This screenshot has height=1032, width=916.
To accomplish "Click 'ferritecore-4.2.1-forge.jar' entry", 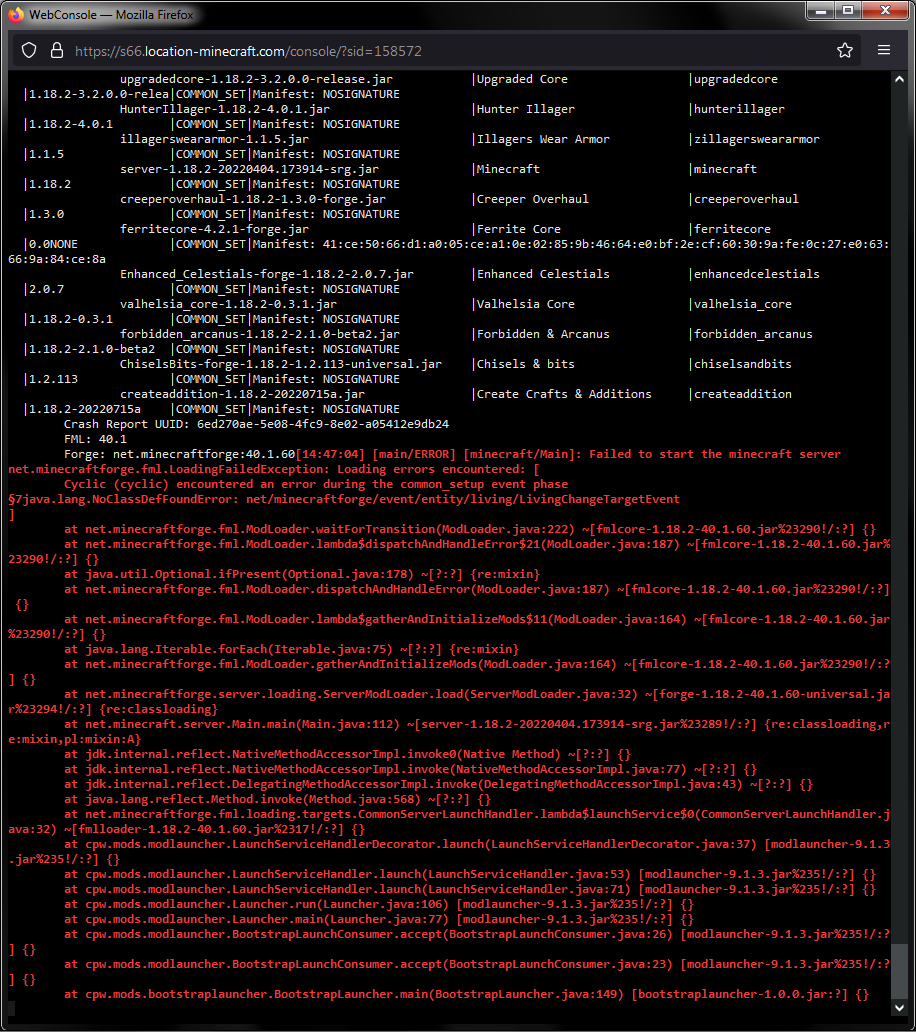I will coord(214,229).
